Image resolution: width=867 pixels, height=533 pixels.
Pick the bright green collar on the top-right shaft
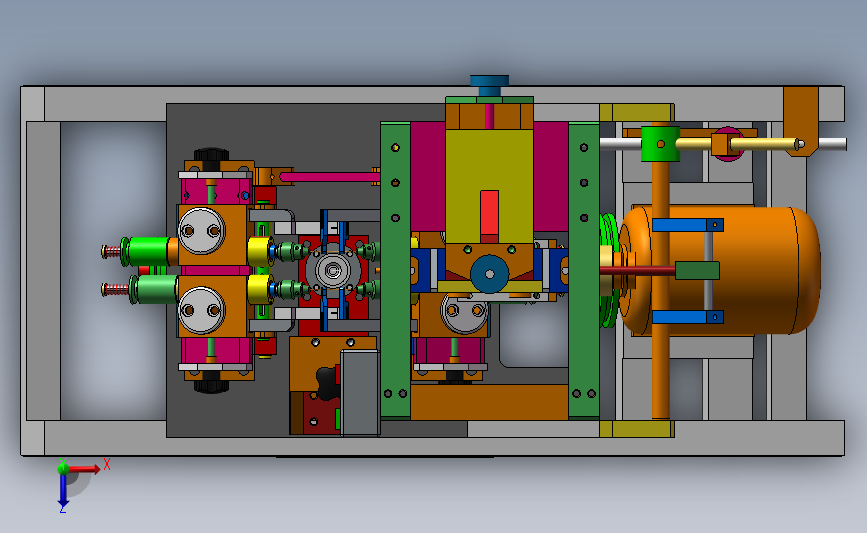click(660, 144)
